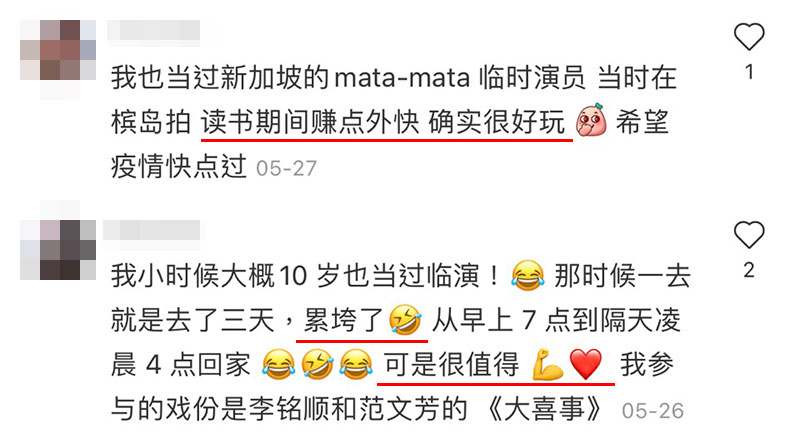
Task: Click the 05-27 comment timestamp
Action: 286,168
